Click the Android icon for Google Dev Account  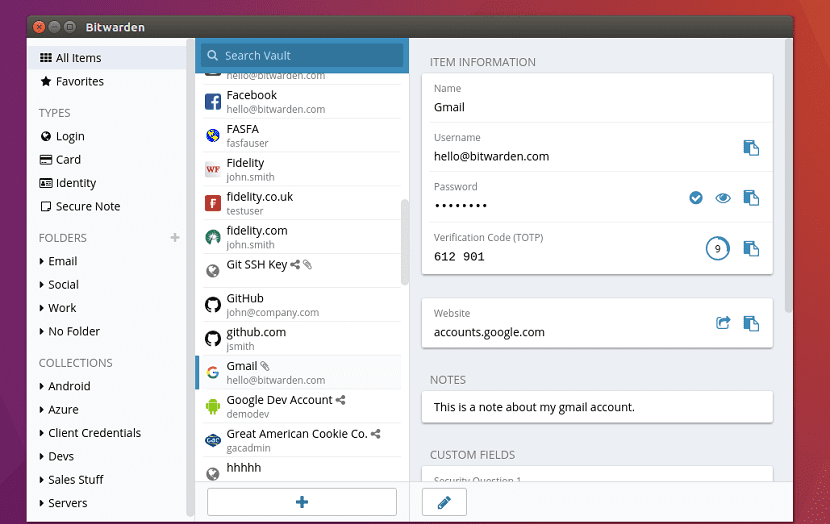pos(213,406)
